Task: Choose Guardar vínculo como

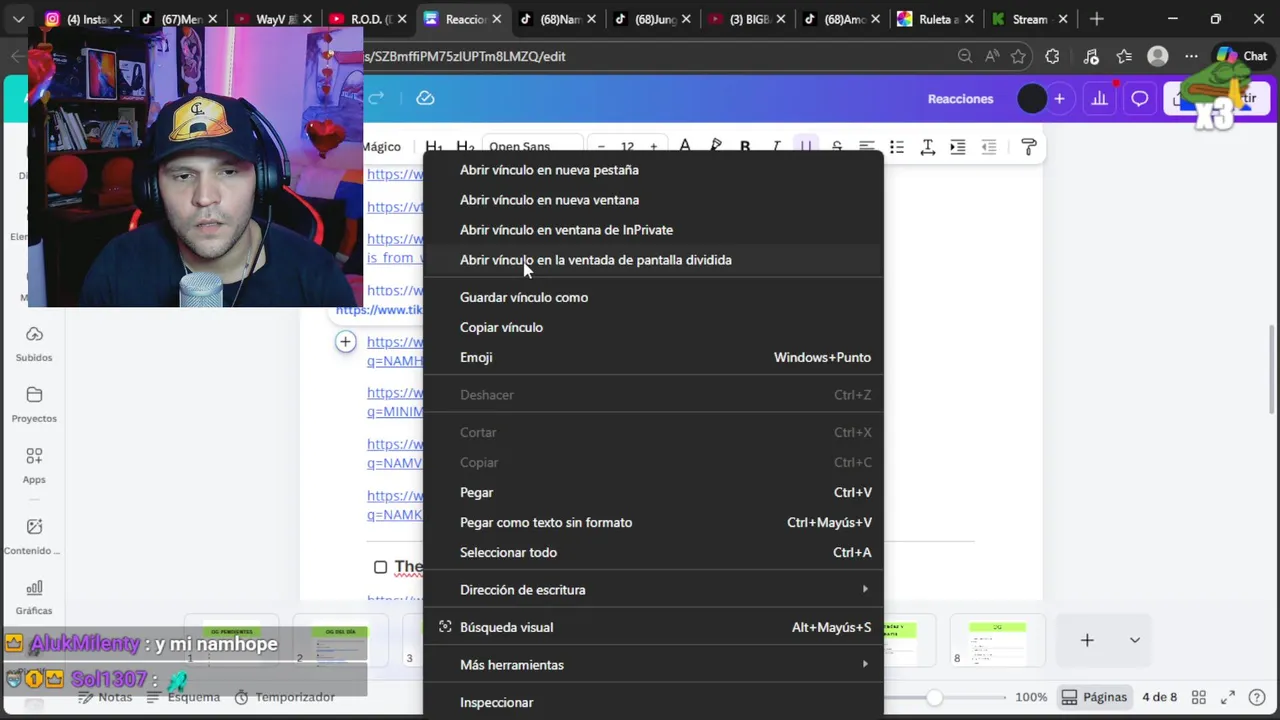Action: click(x=654, y=297)
